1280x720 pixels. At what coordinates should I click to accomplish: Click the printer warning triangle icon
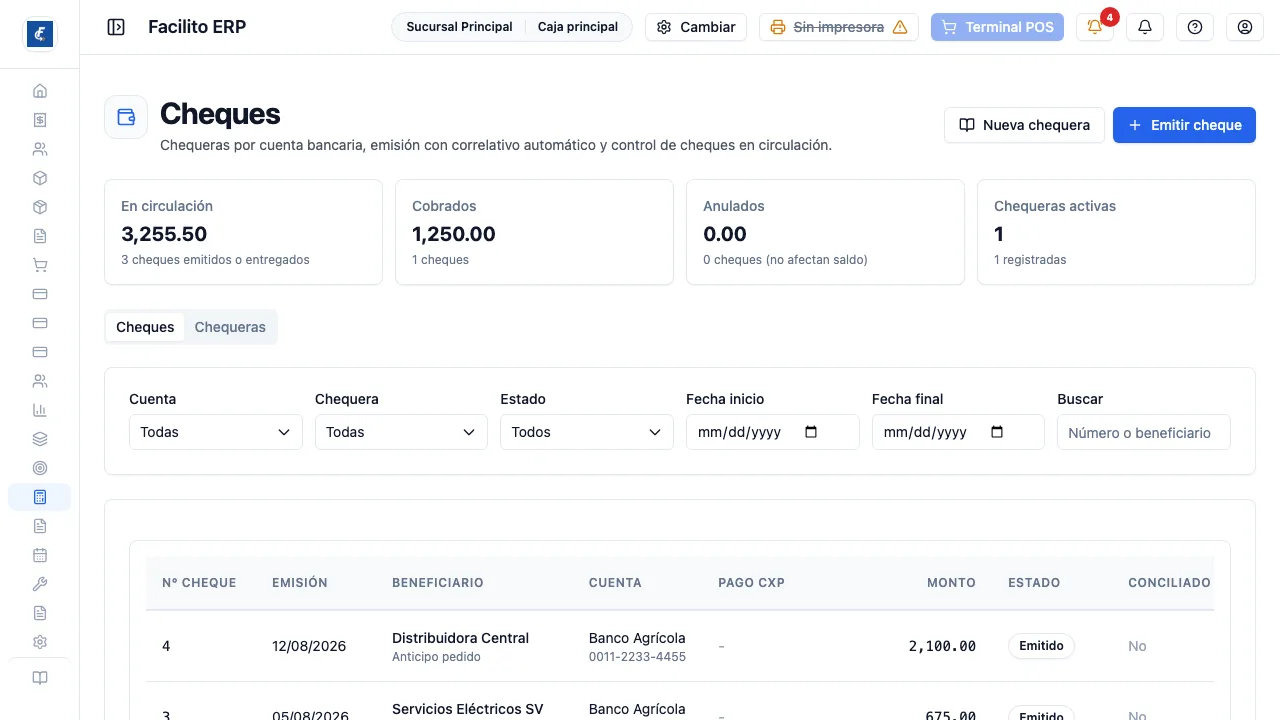click(x=900, y=27)
